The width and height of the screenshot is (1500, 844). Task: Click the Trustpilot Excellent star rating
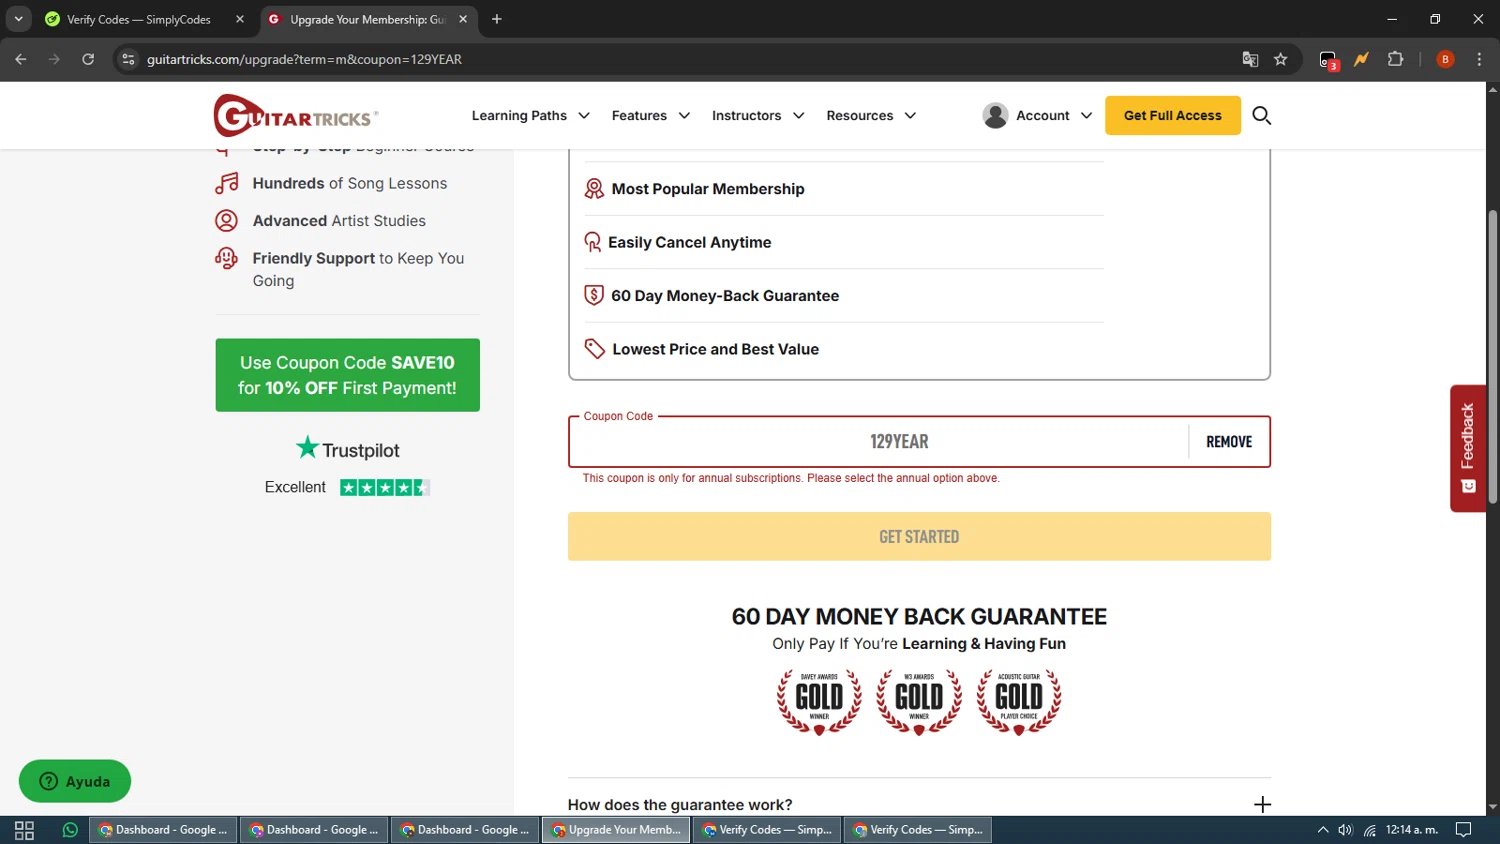[385, 488]
